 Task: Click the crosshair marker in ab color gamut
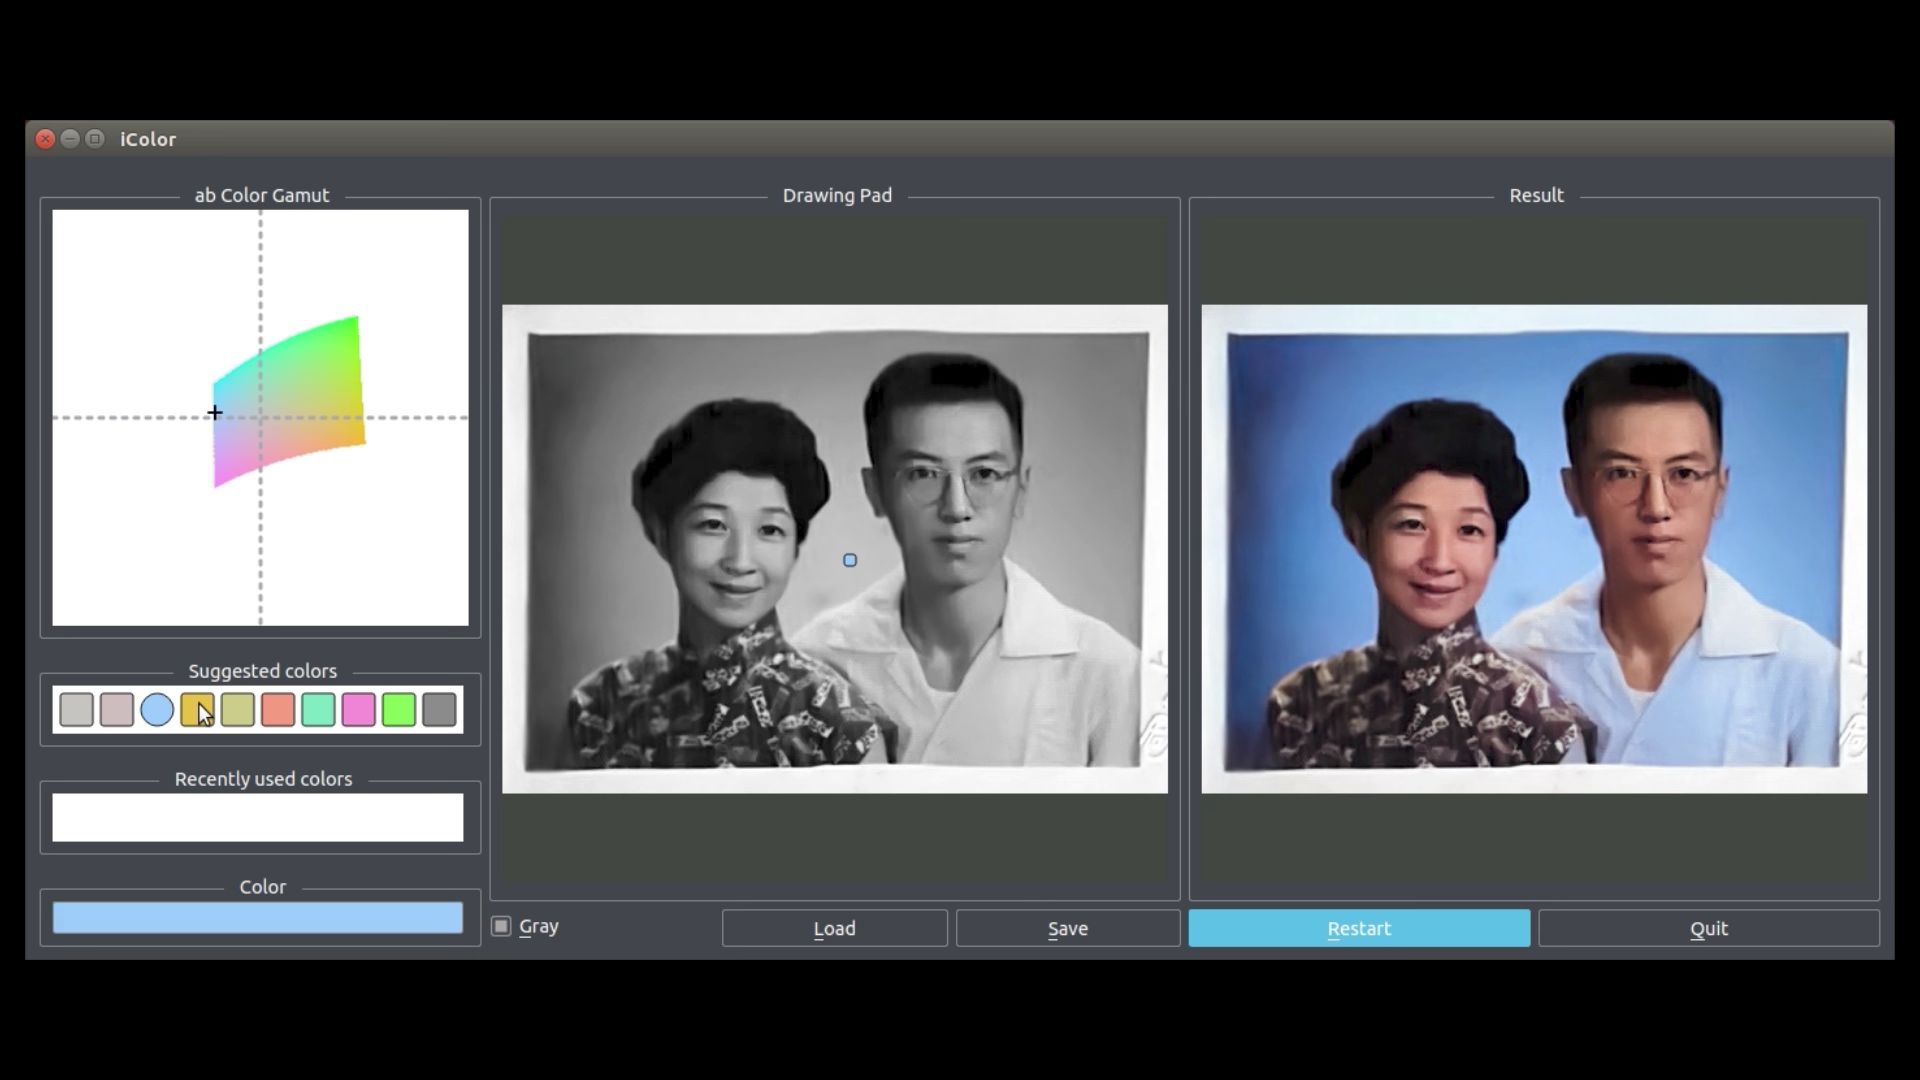[215, 412]
